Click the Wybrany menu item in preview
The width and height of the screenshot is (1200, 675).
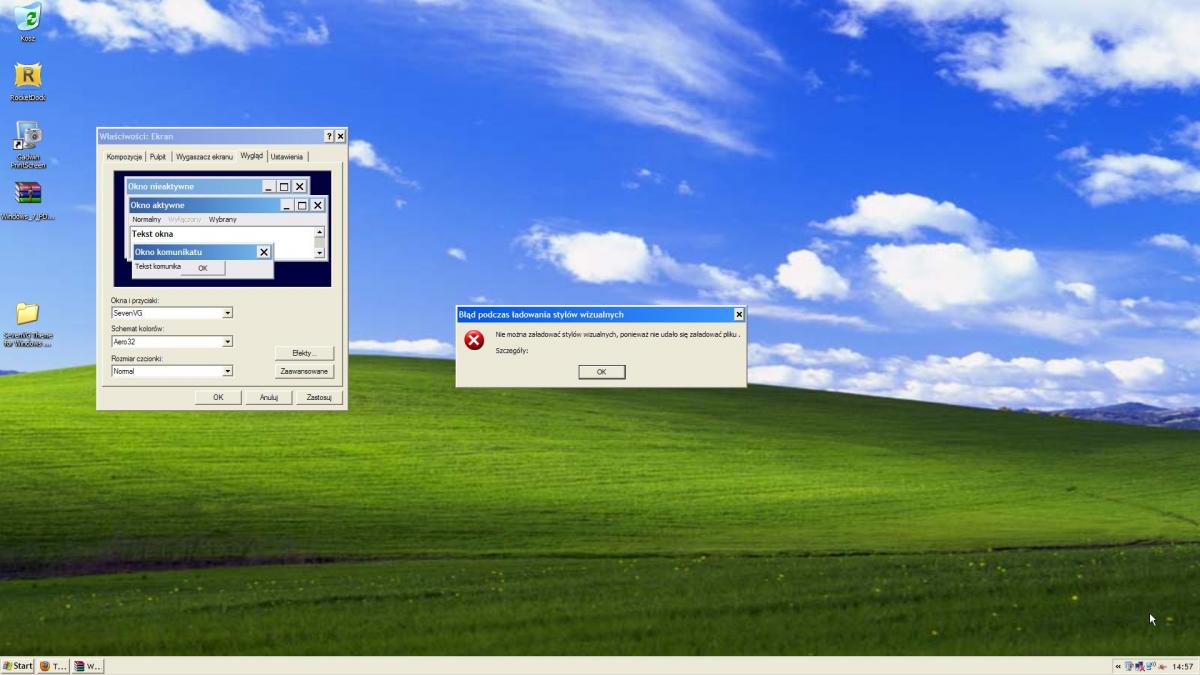coord(223,219)
